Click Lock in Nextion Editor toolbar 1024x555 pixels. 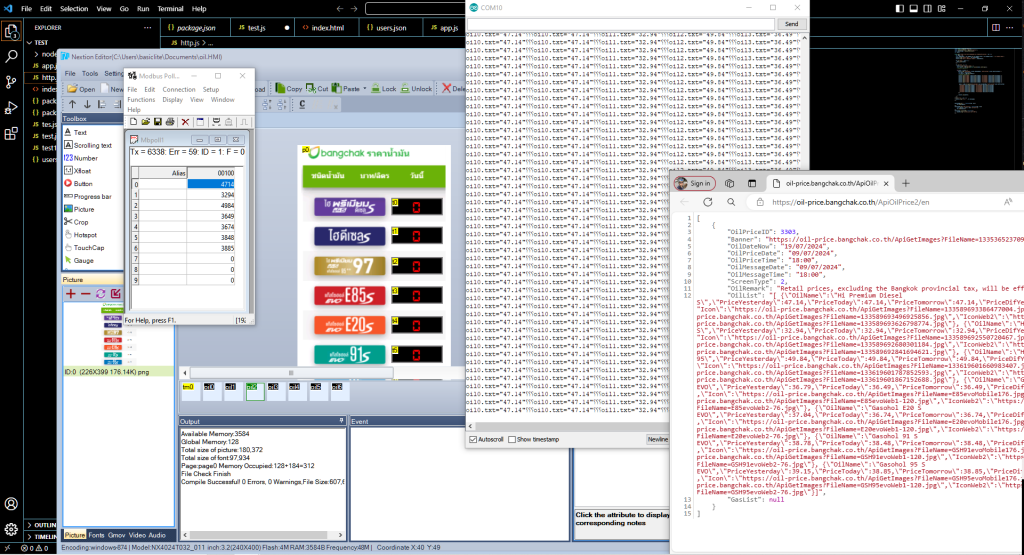384,88
